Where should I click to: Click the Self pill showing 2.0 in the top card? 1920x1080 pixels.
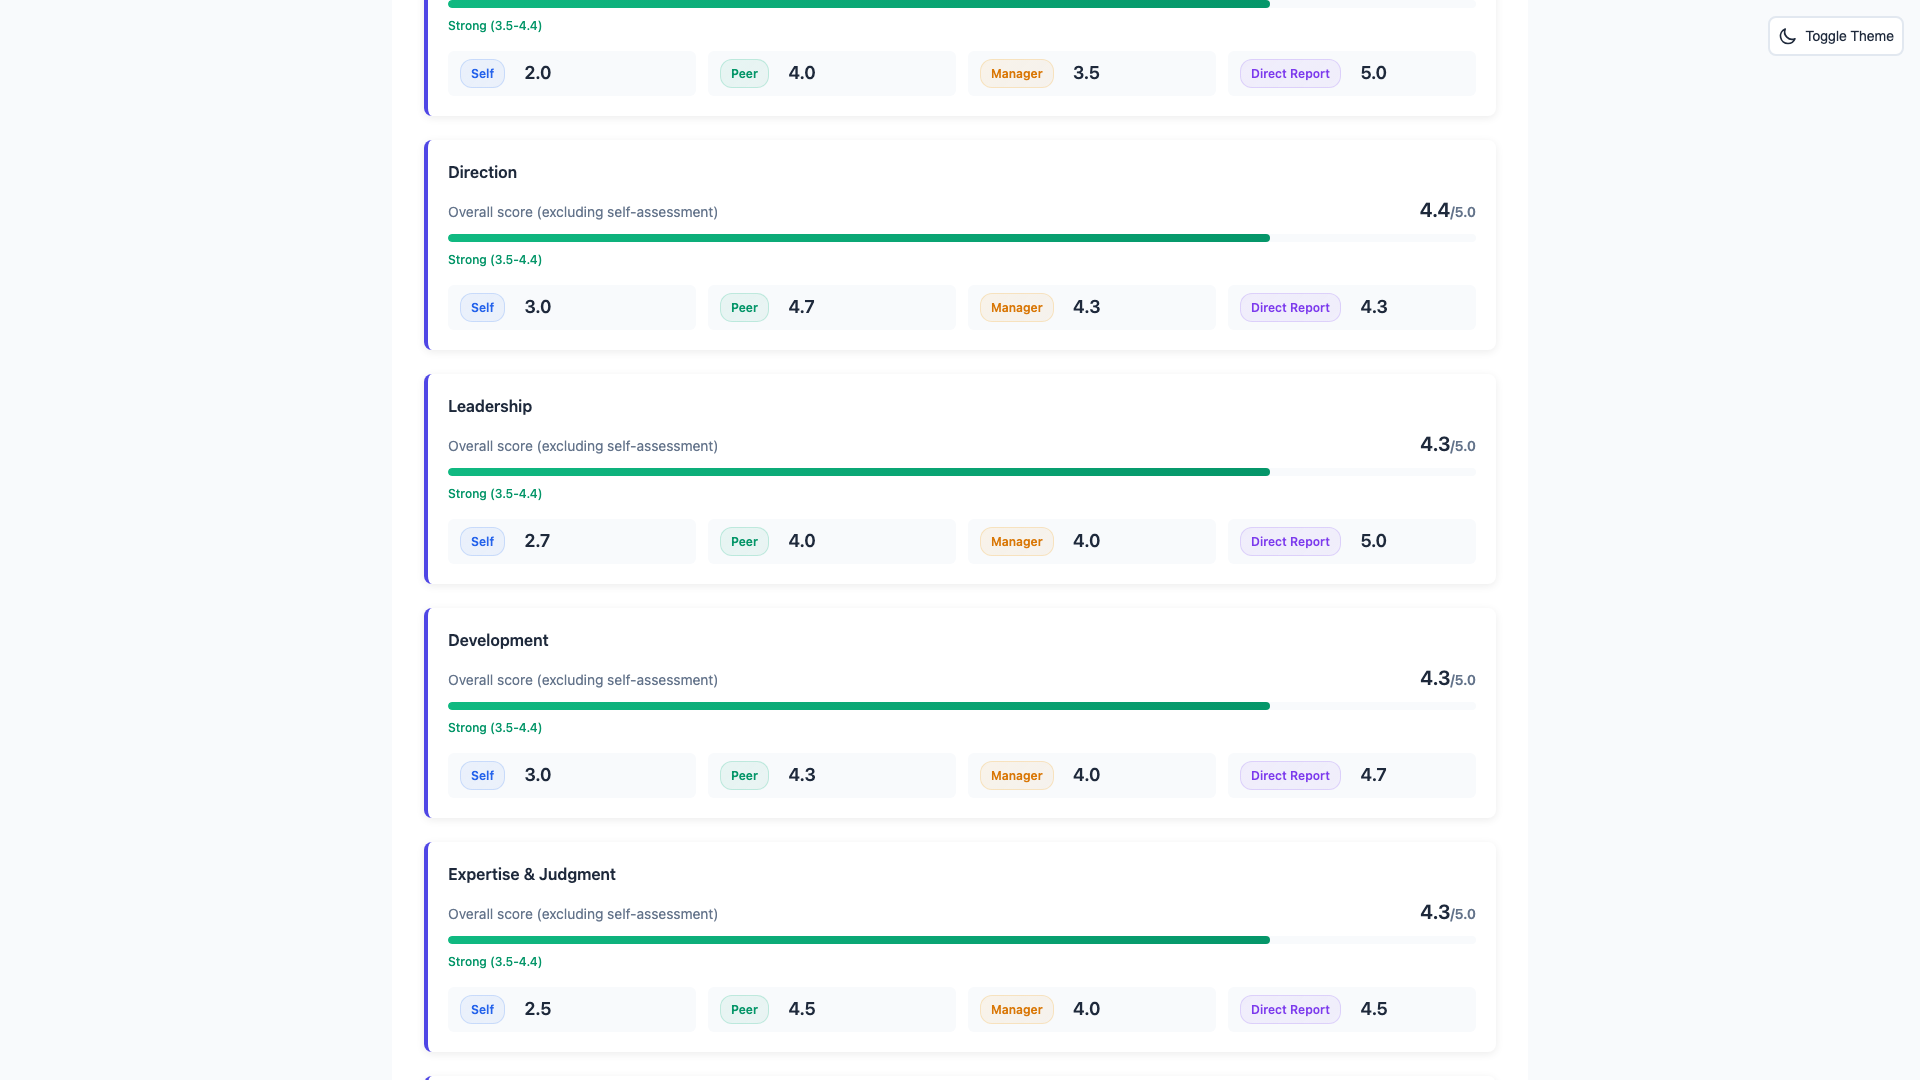point(481,73)
